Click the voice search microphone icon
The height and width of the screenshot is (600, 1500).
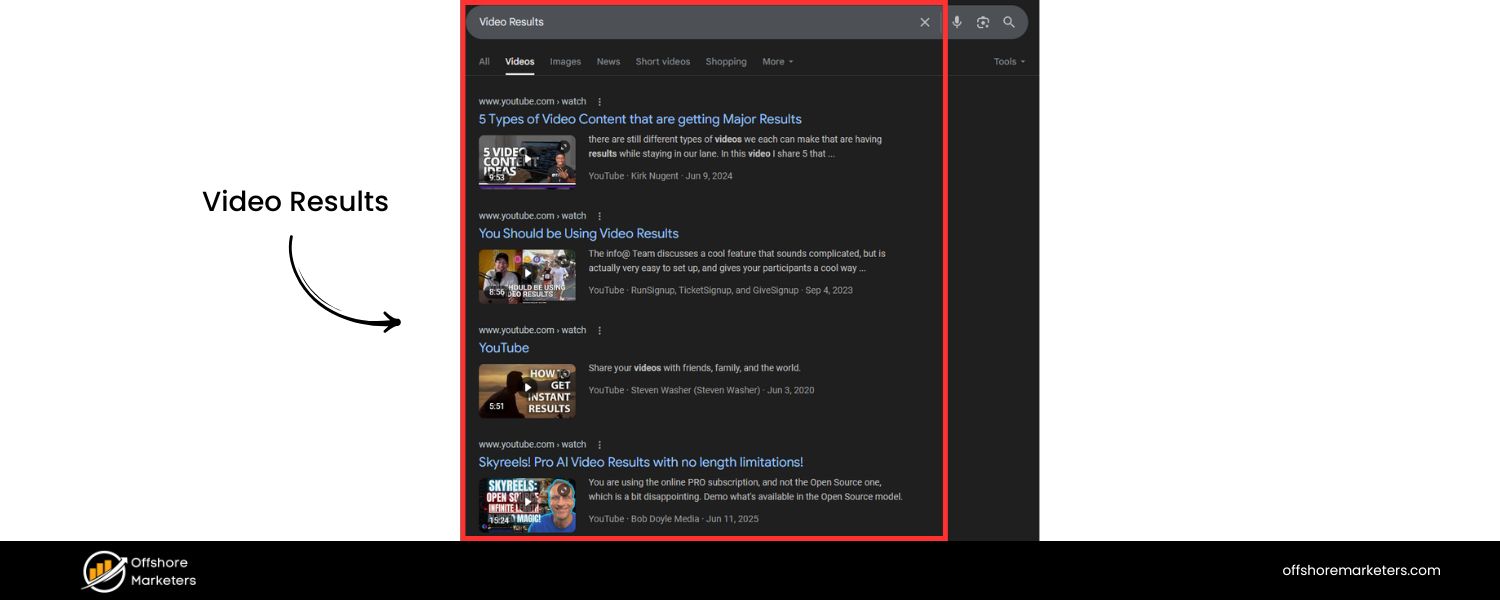click(x=957, y=22)
